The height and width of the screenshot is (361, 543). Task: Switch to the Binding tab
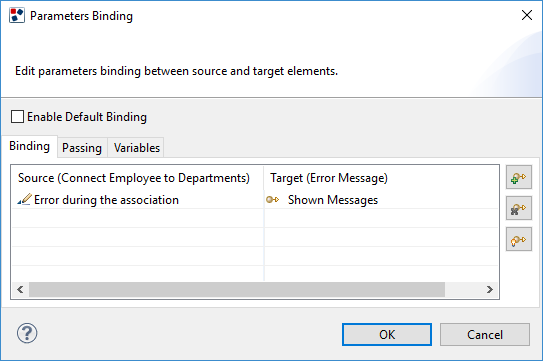click(29, 146)
